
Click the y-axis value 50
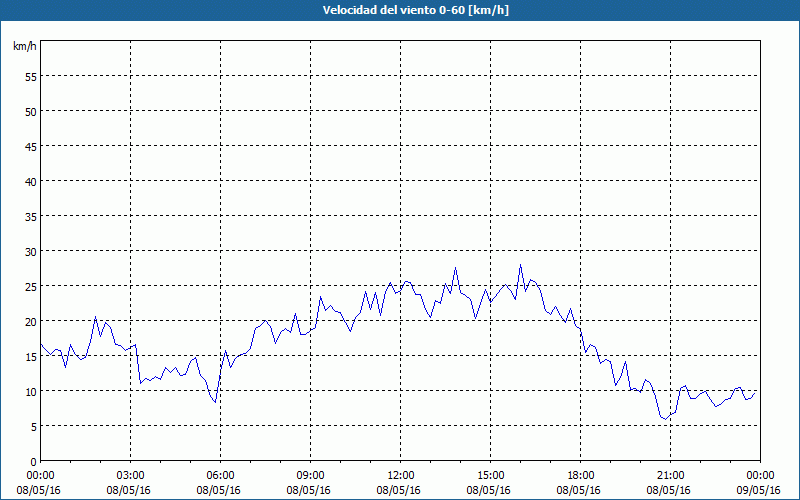31,112
